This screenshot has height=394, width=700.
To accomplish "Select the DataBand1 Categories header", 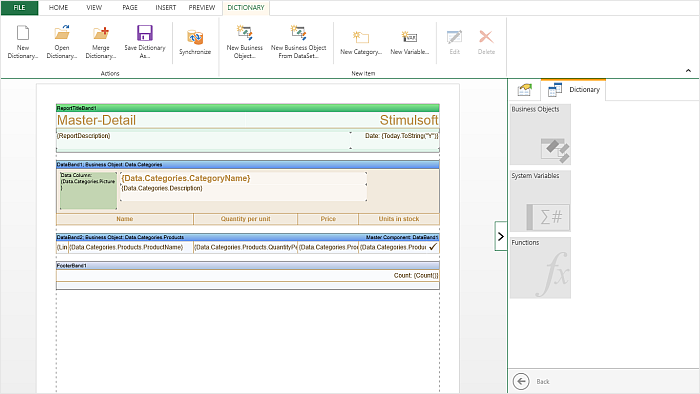I will [x=248, y=165].
